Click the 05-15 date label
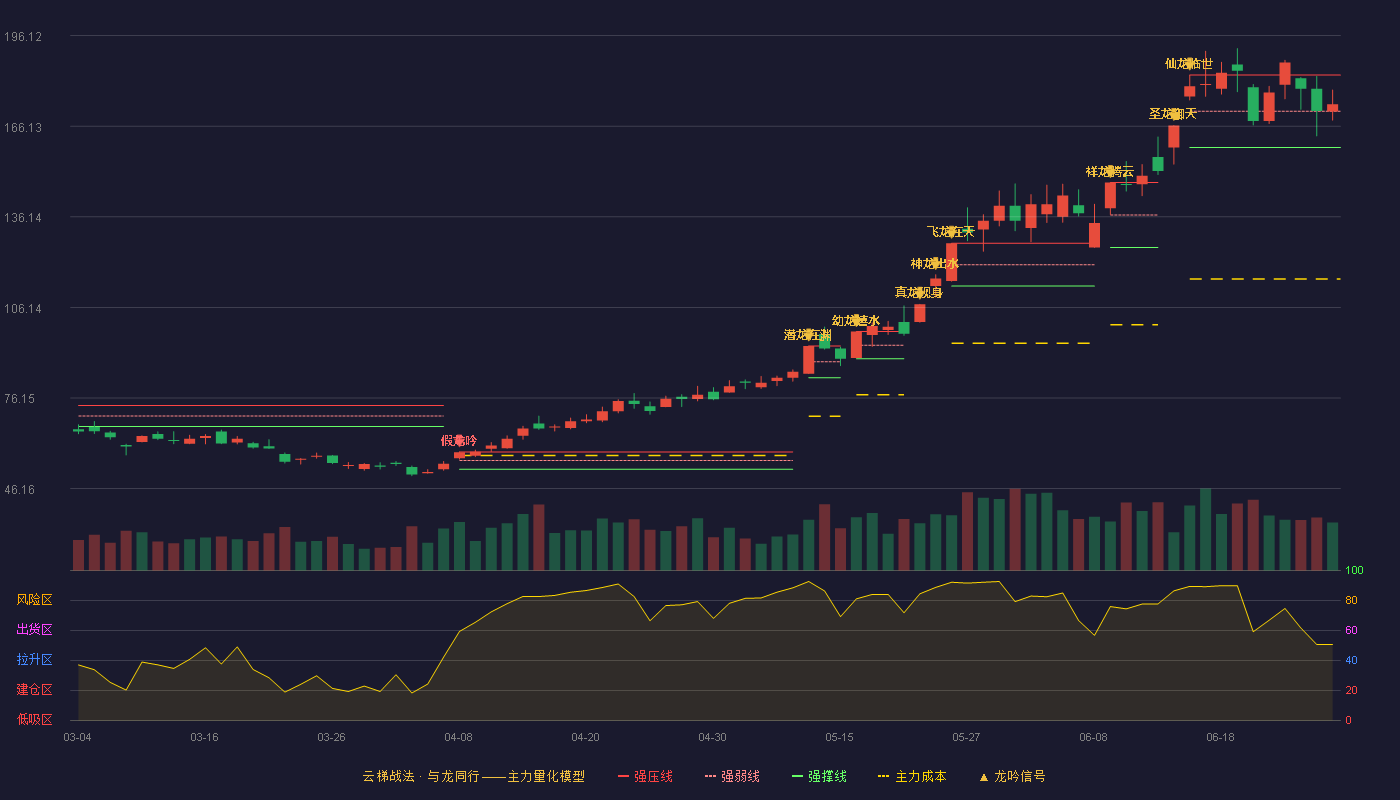This screenshot has width=1400, height=800. point(839,737)
